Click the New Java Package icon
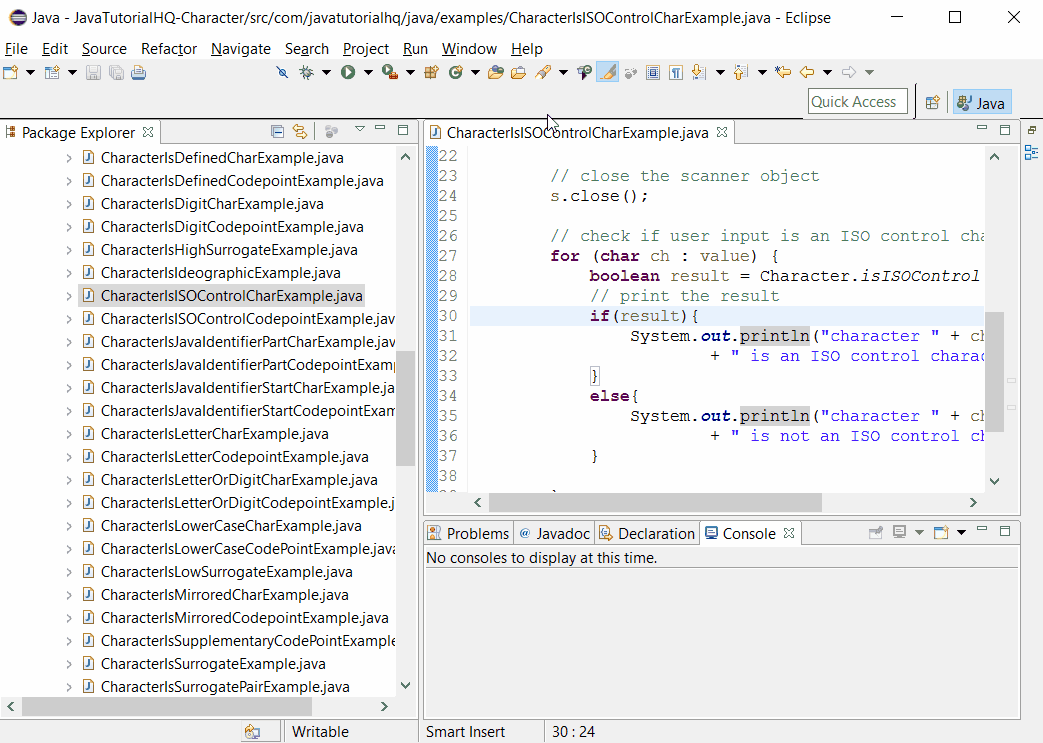 pos(432,73)
